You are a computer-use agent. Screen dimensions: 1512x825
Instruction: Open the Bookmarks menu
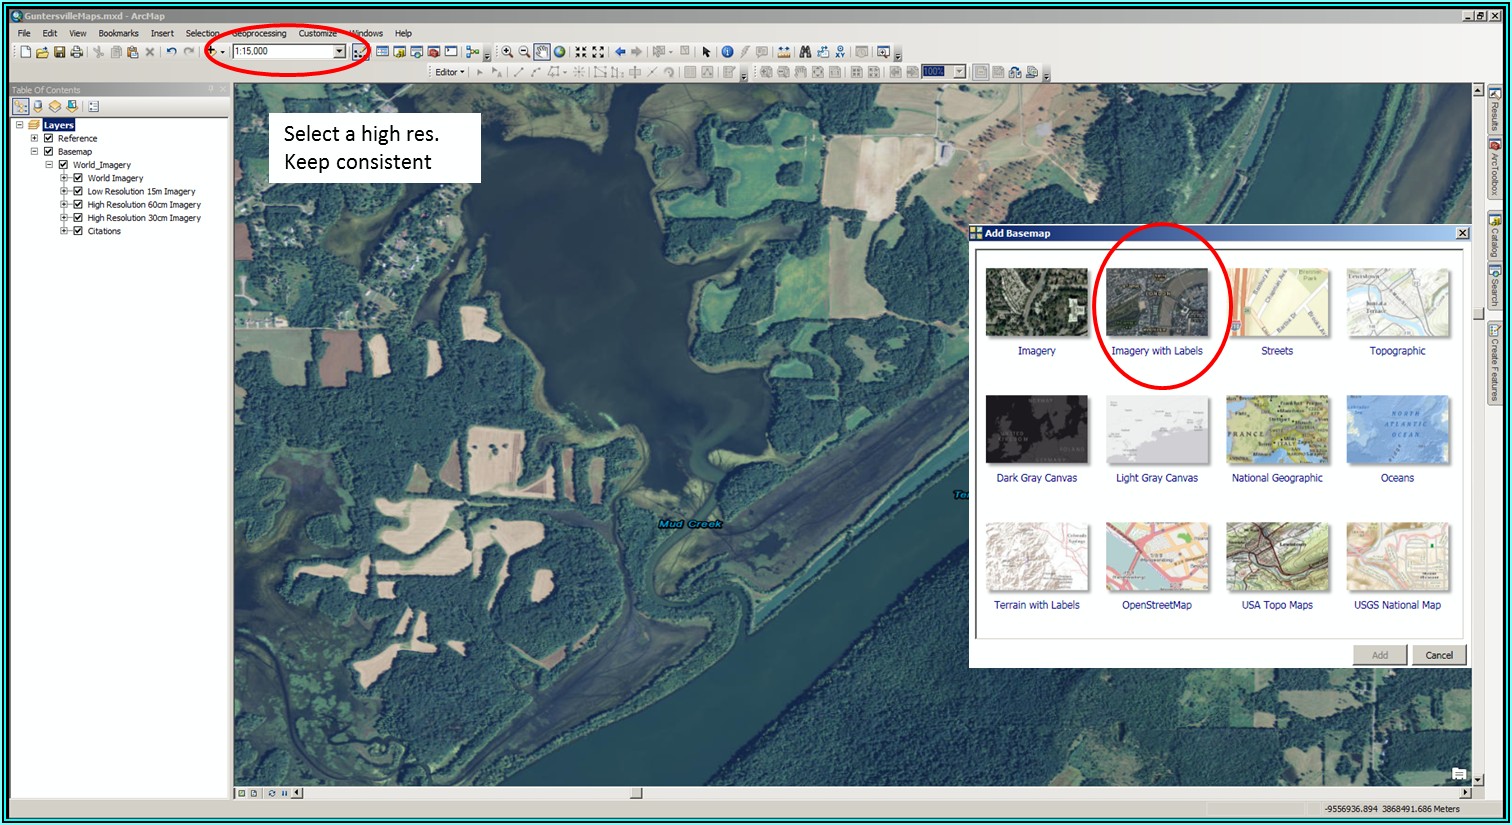pyautogui.click(x=118, y=33)
